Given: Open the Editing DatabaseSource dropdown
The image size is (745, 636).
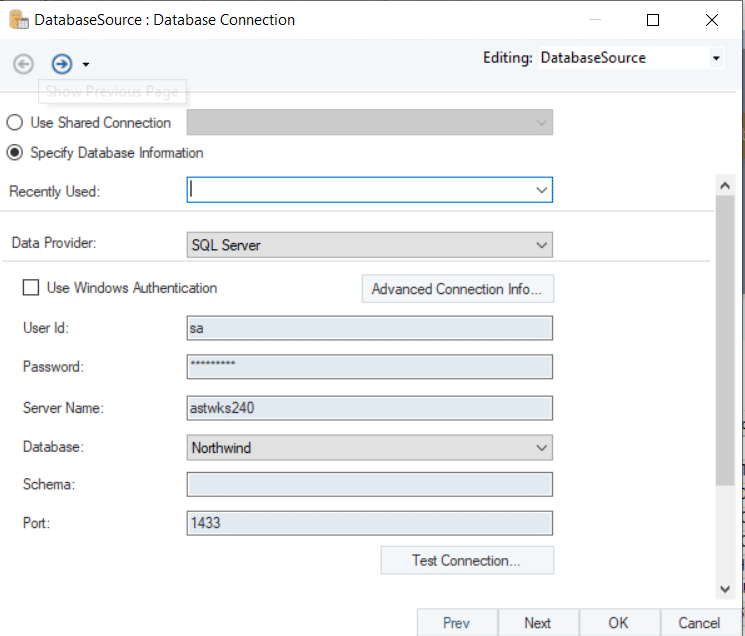Looking at the screenshot, I should pos(716,59).
